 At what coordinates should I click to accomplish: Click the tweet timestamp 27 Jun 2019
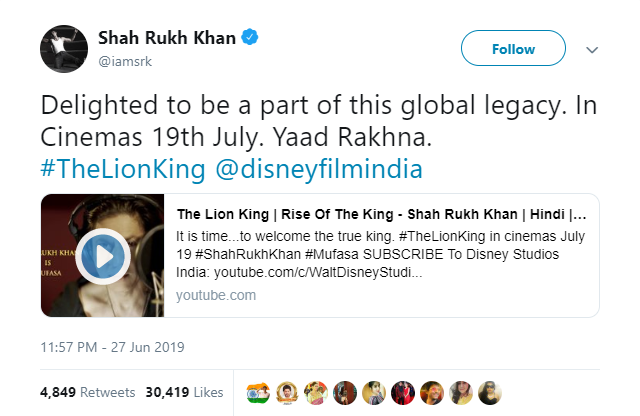click(x=113, y=349)
